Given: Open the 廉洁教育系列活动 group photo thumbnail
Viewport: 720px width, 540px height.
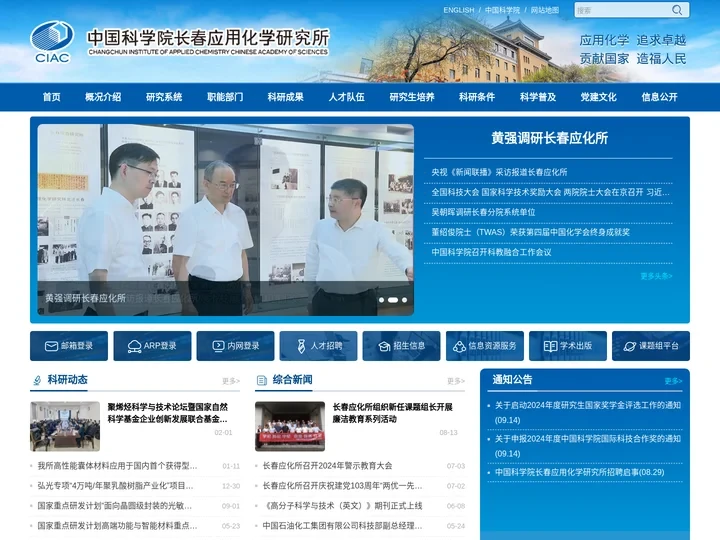Looking at the screenshot, I should point(290,426).
